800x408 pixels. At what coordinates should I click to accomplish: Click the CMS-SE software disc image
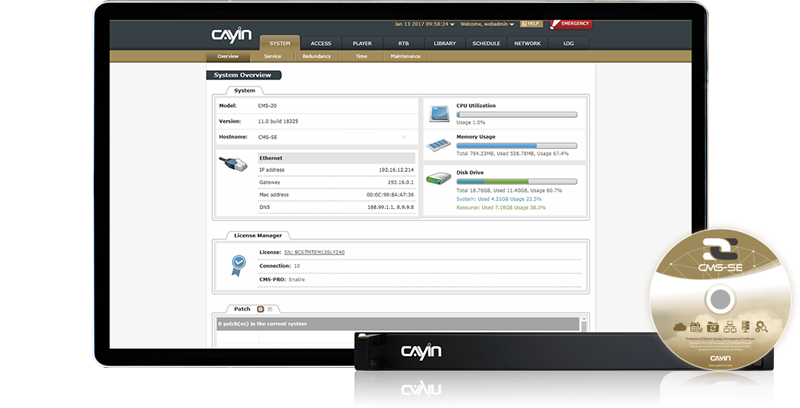[x=720, y=299]
